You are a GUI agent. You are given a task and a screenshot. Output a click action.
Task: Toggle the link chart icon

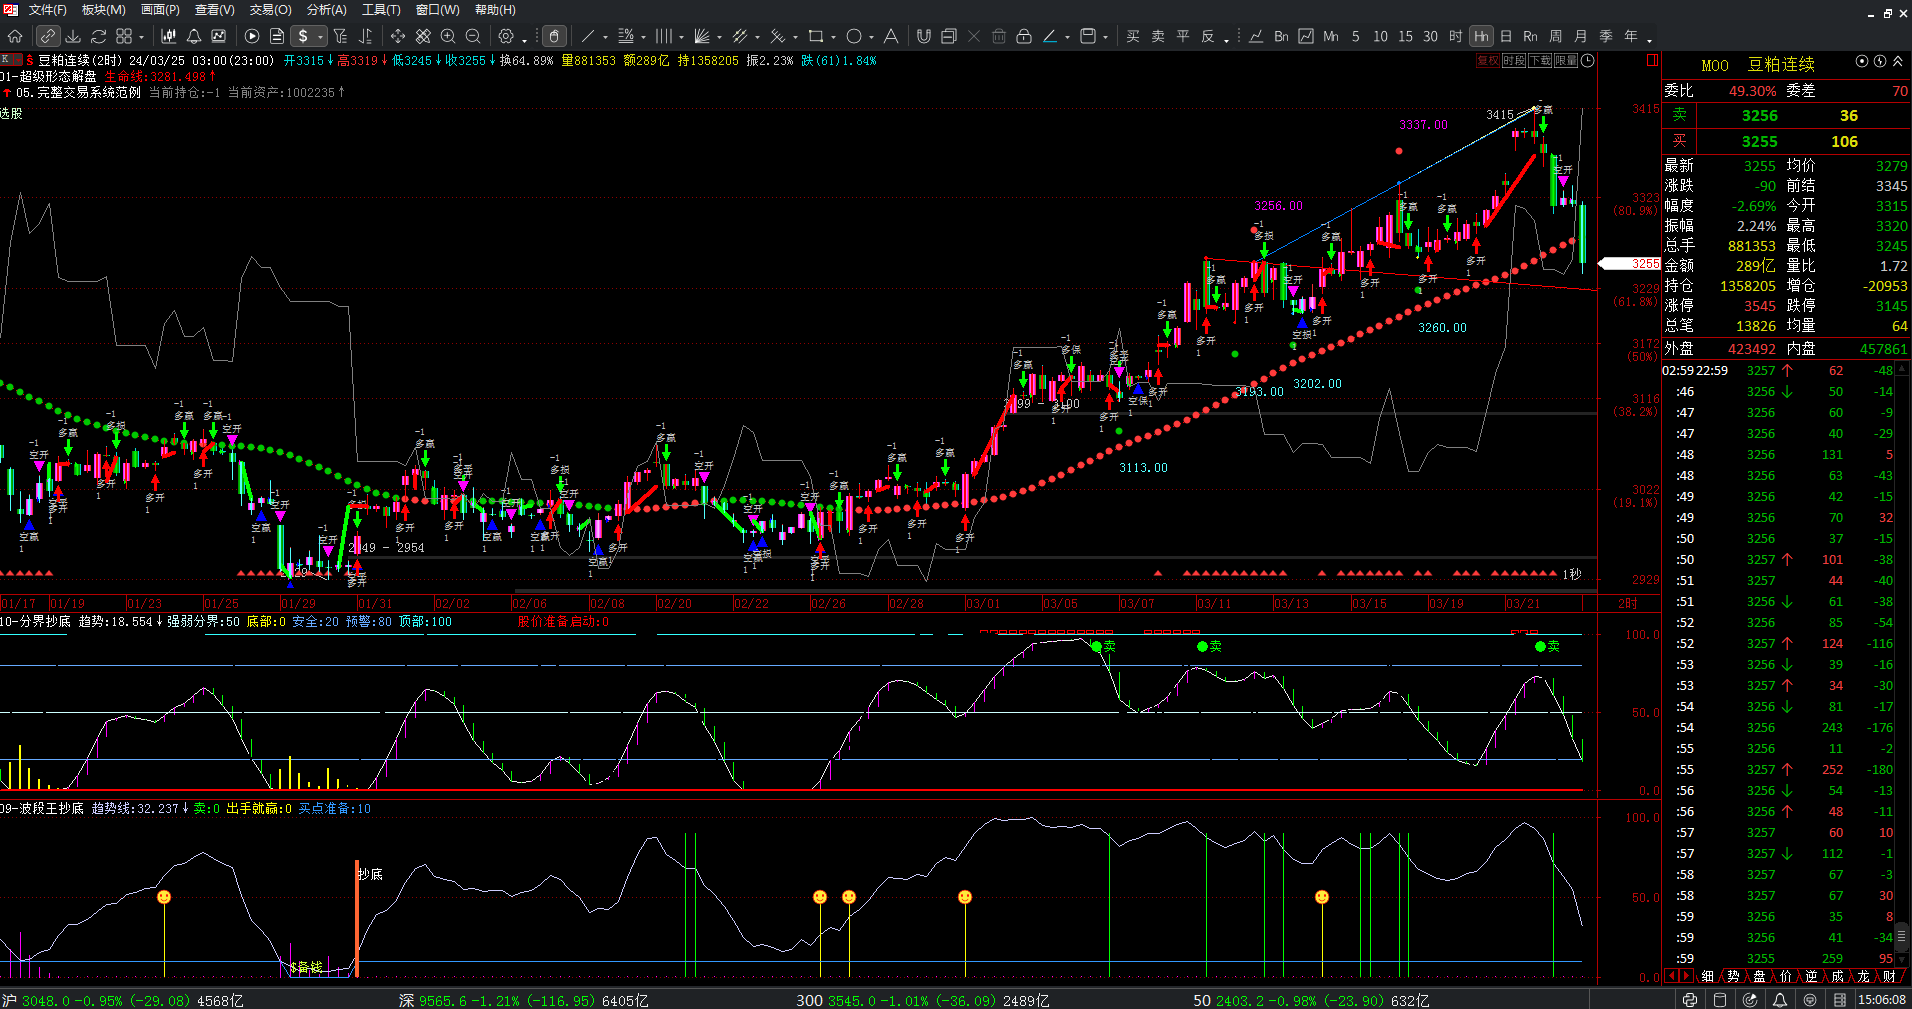47,36
